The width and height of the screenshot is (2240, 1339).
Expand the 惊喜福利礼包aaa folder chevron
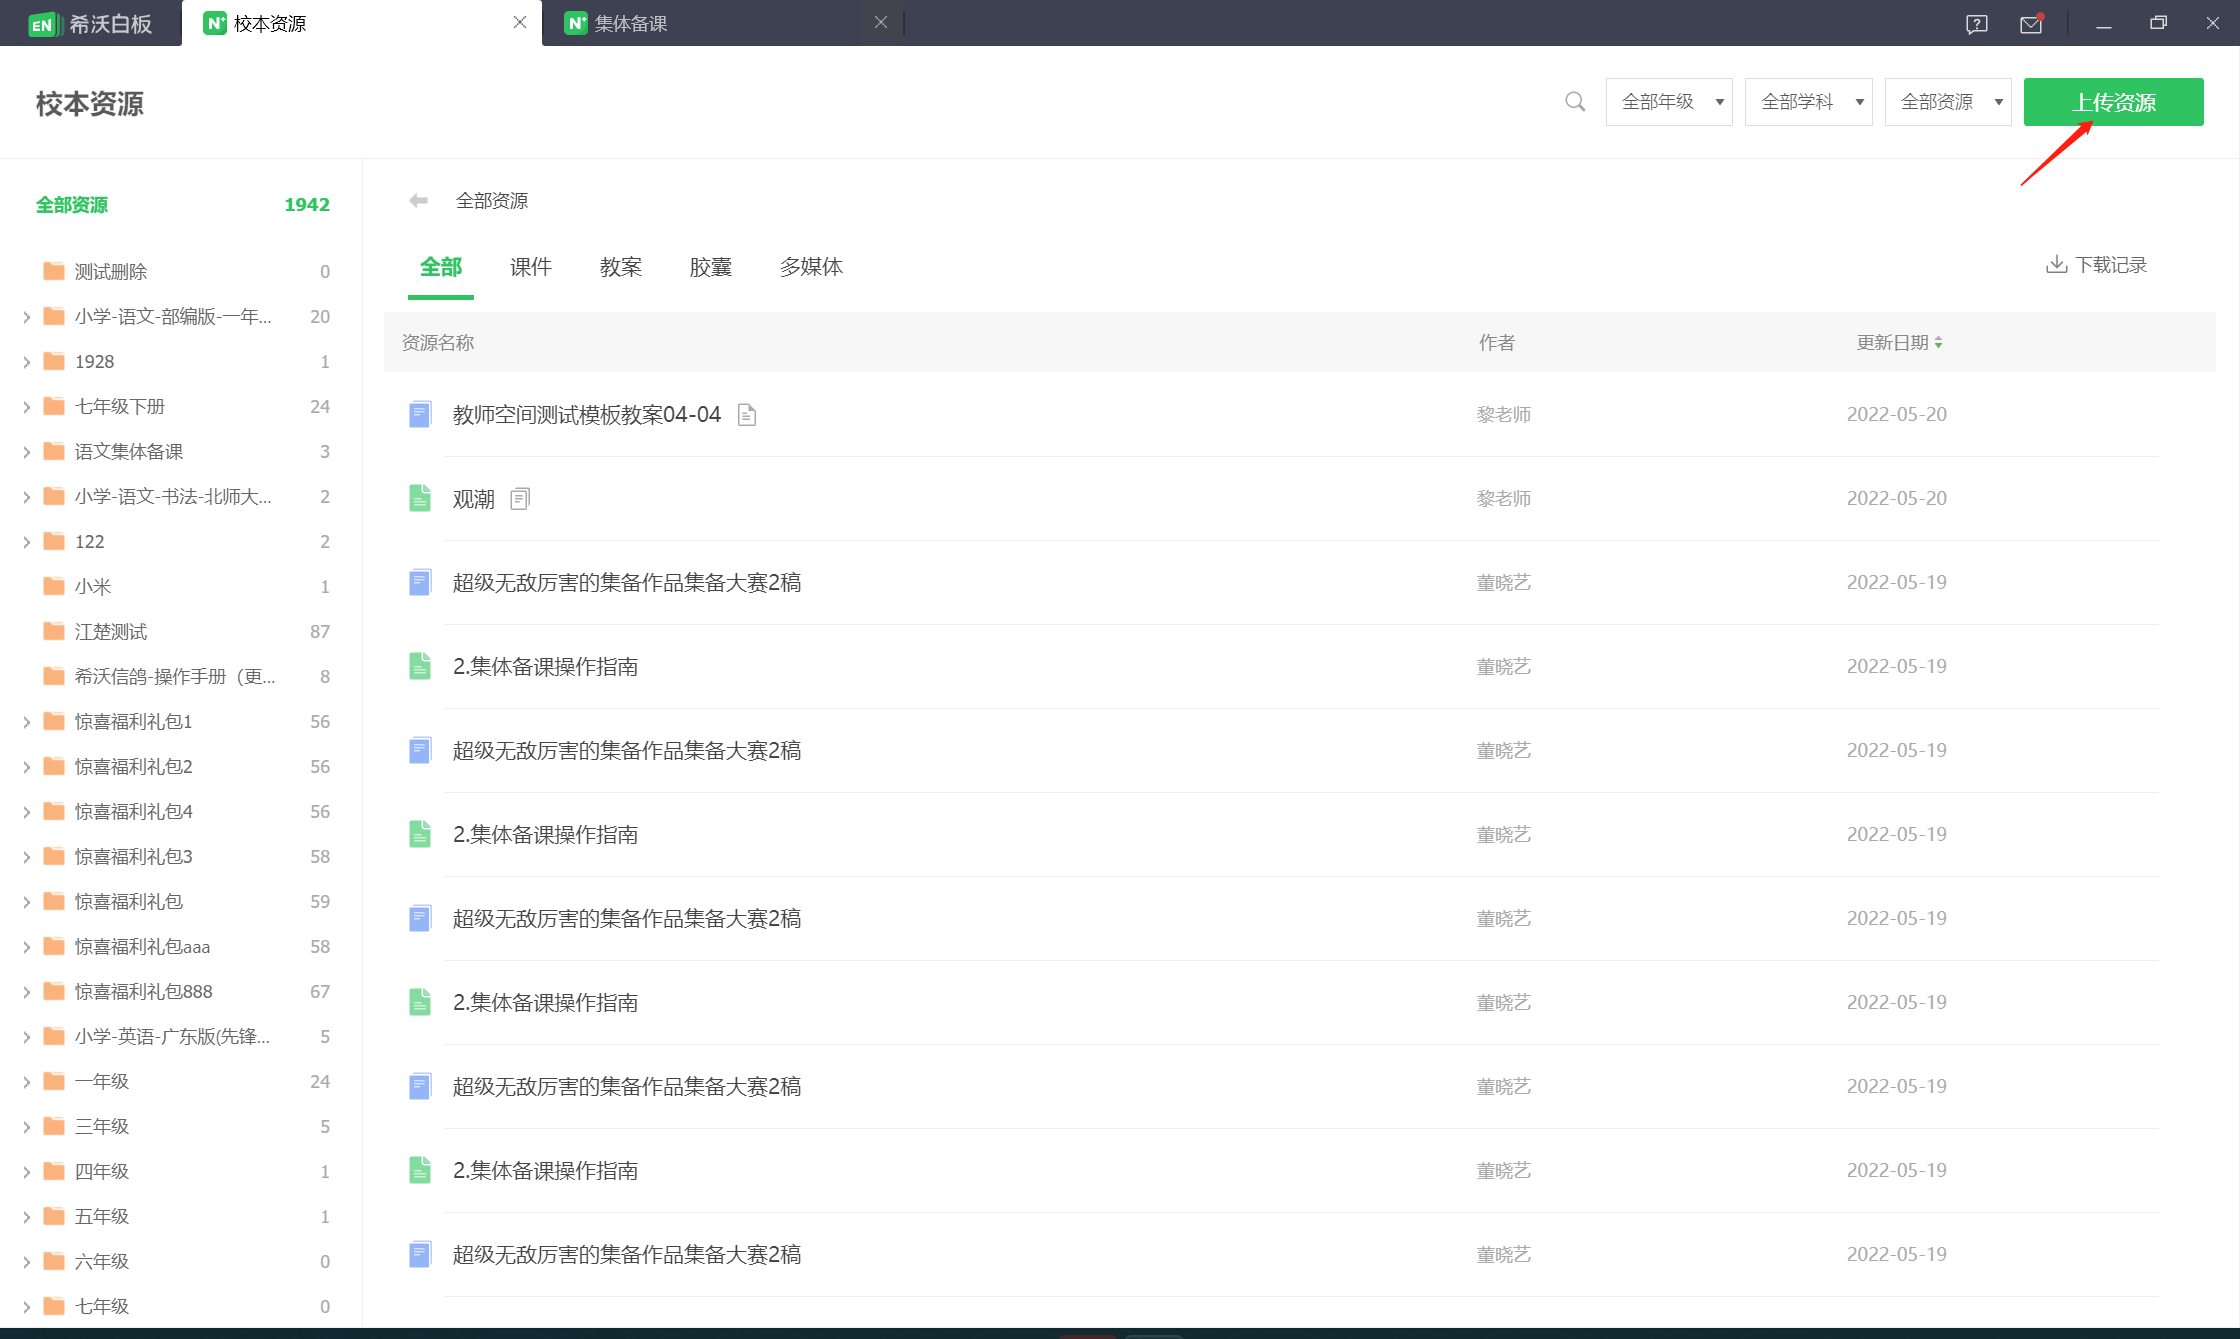(x=26, y=947)
